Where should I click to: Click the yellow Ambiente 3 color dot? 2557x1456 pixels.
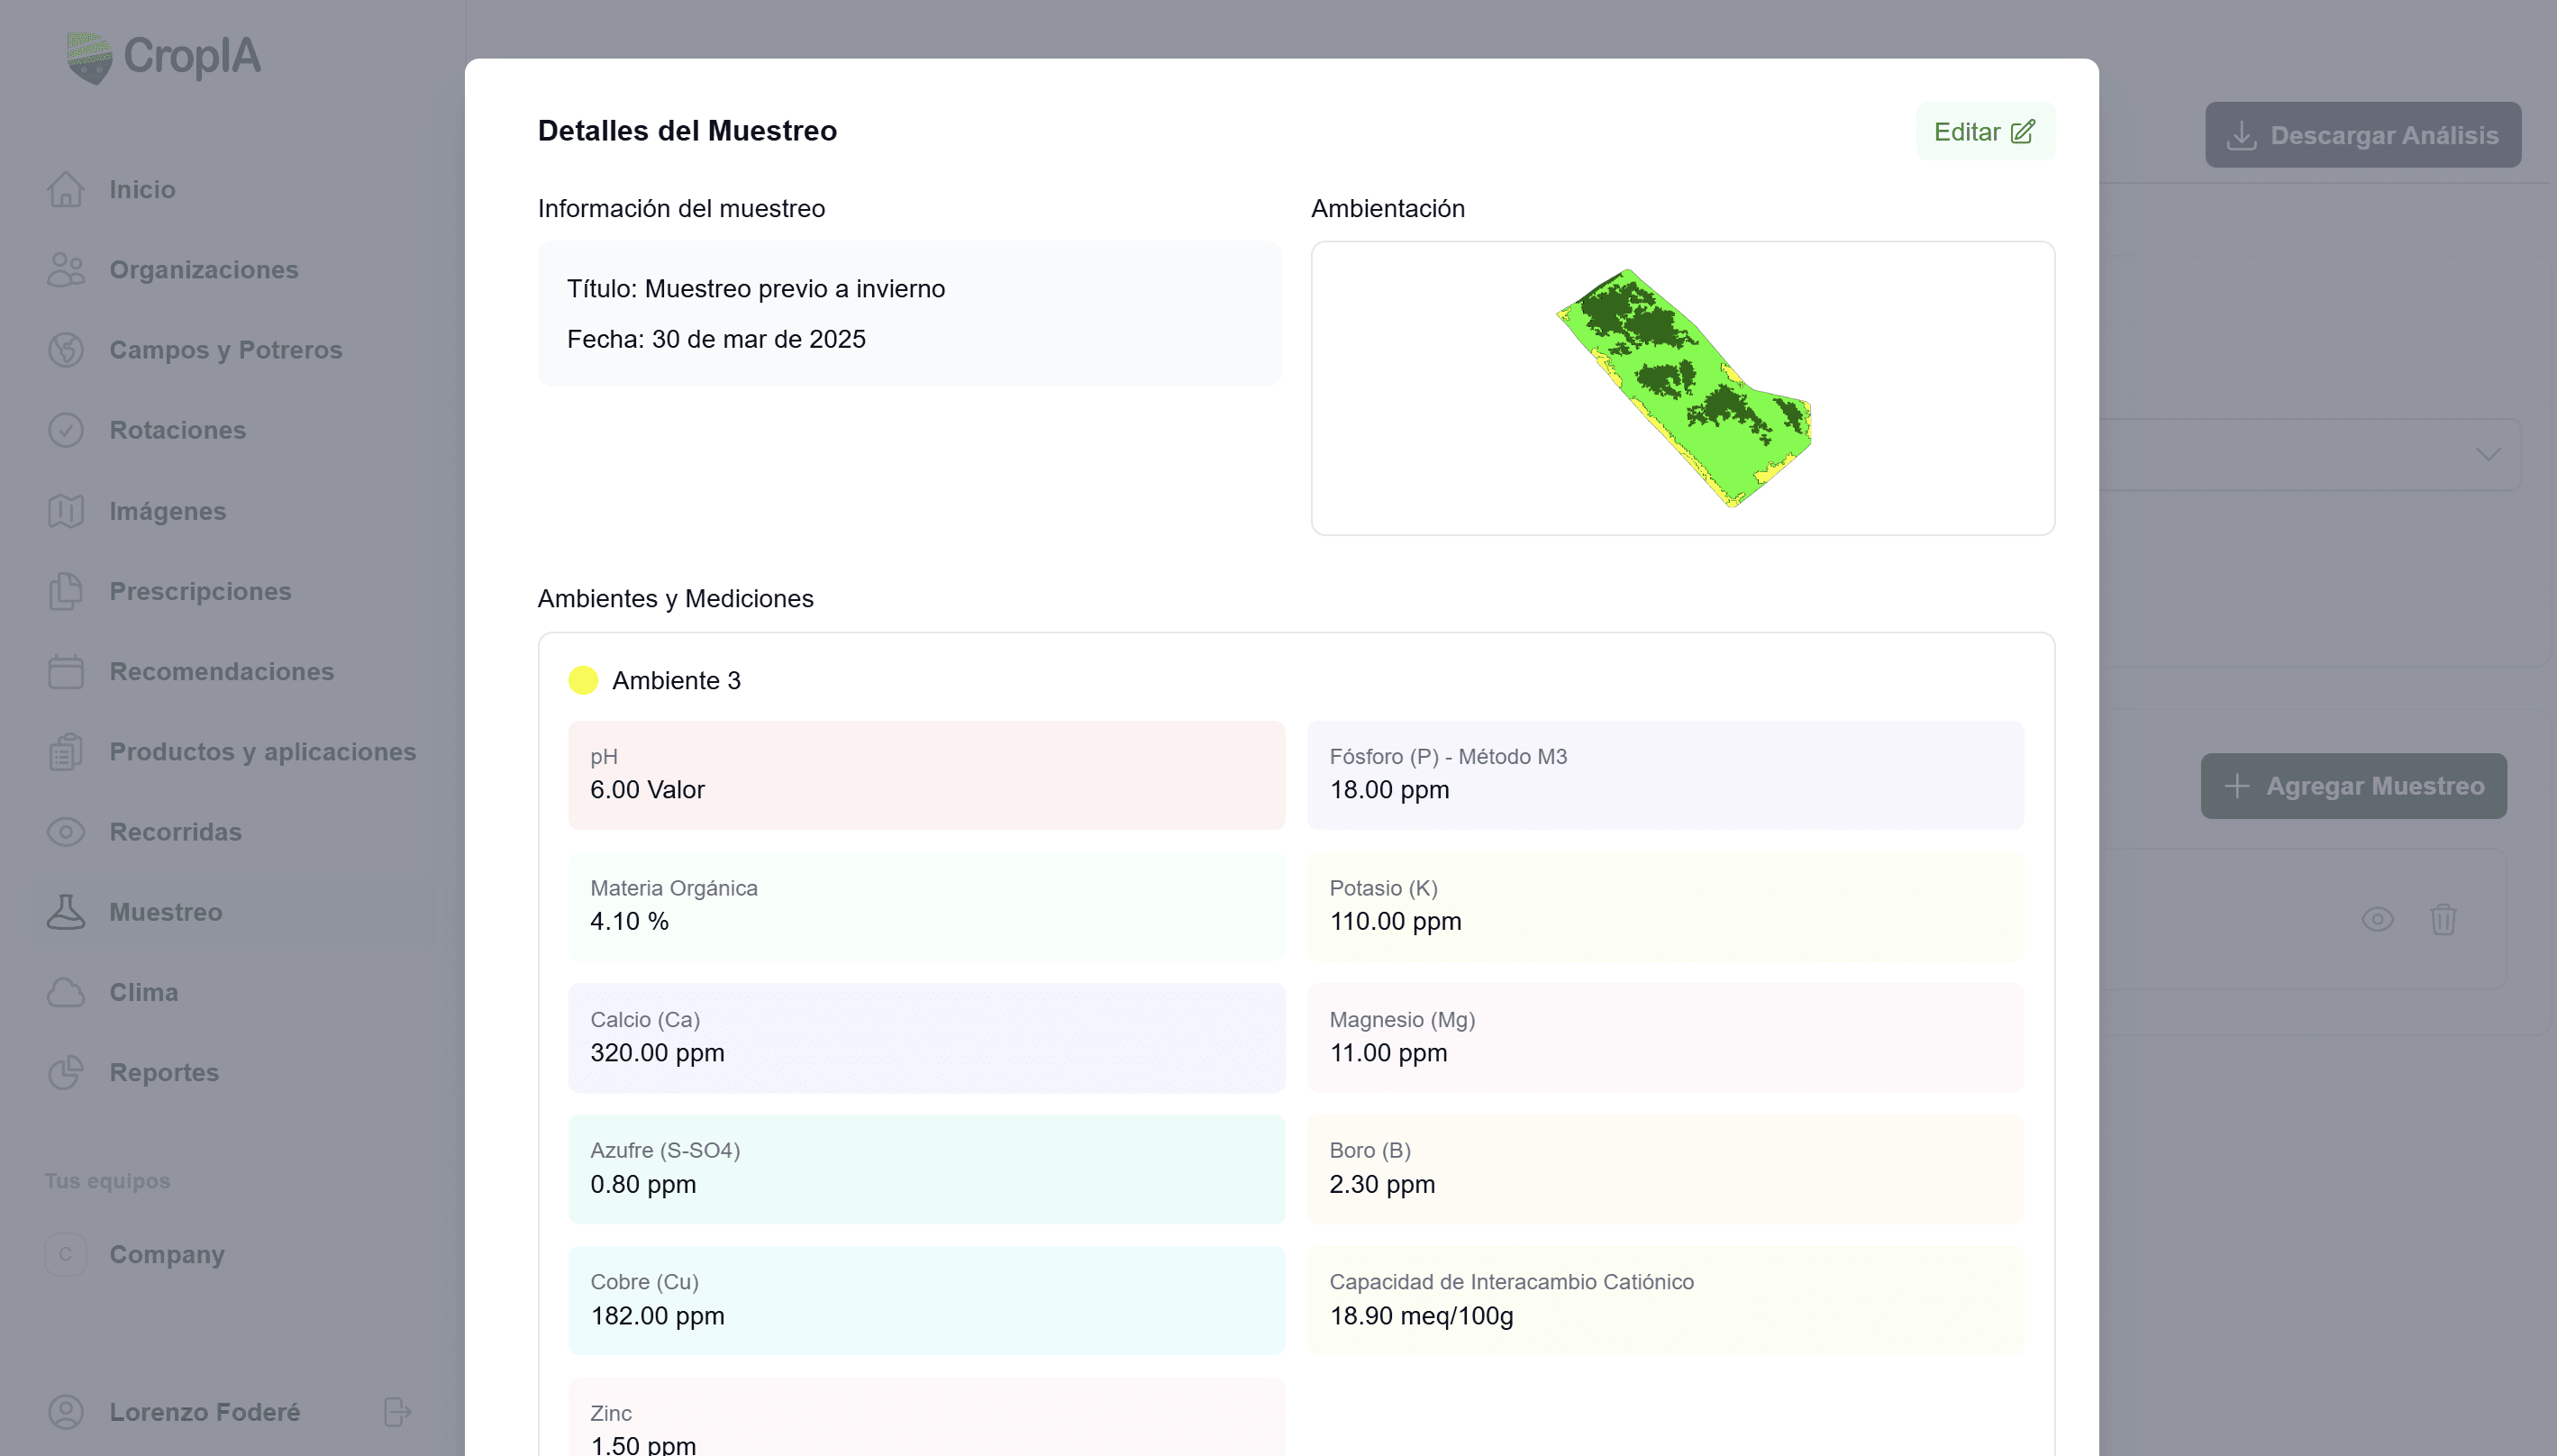tap(583, 680)
